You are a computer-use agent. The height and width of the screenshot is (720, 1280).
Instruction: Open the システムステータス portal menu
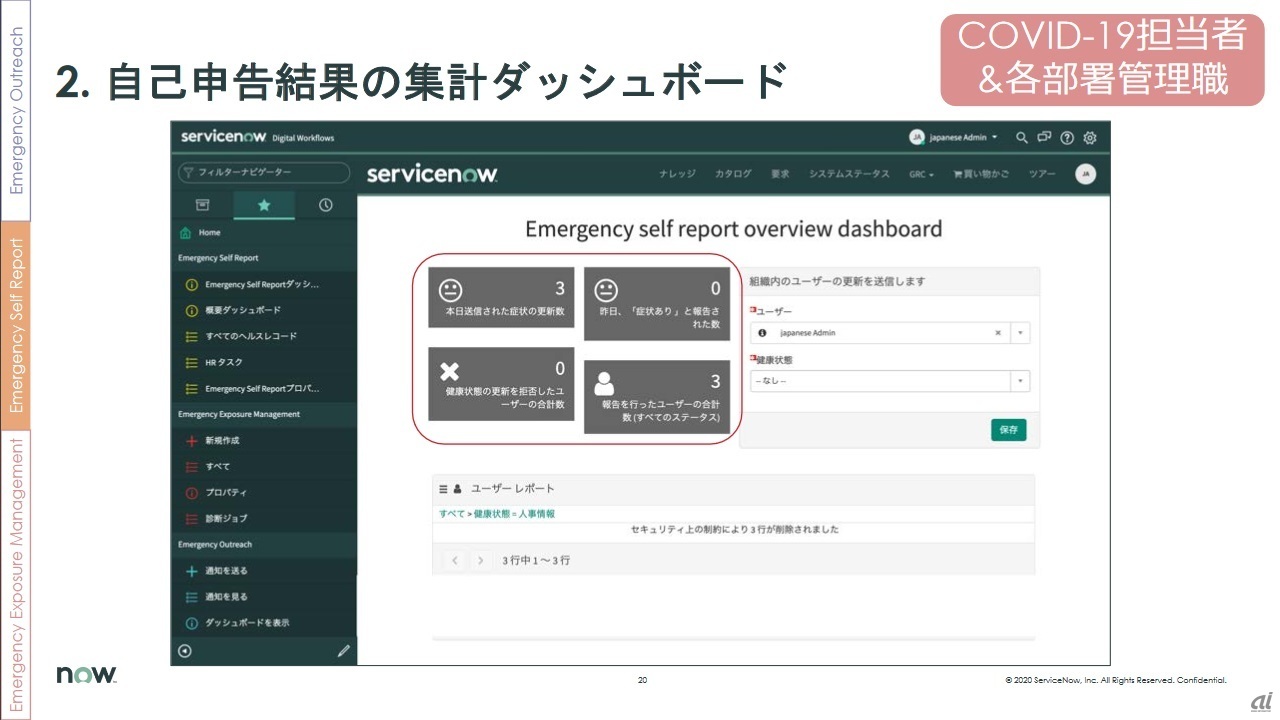click(849, 174)
